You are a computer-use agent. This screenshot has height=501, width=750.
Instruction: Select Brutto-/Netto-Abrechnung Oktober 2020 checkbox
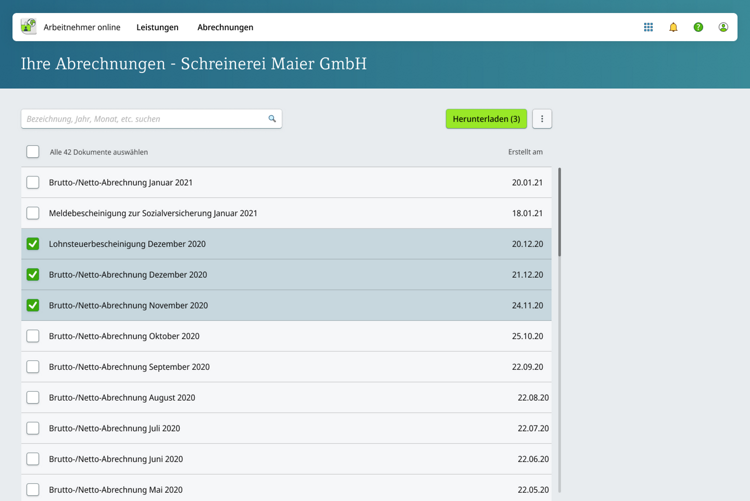(x=33, y=336)
